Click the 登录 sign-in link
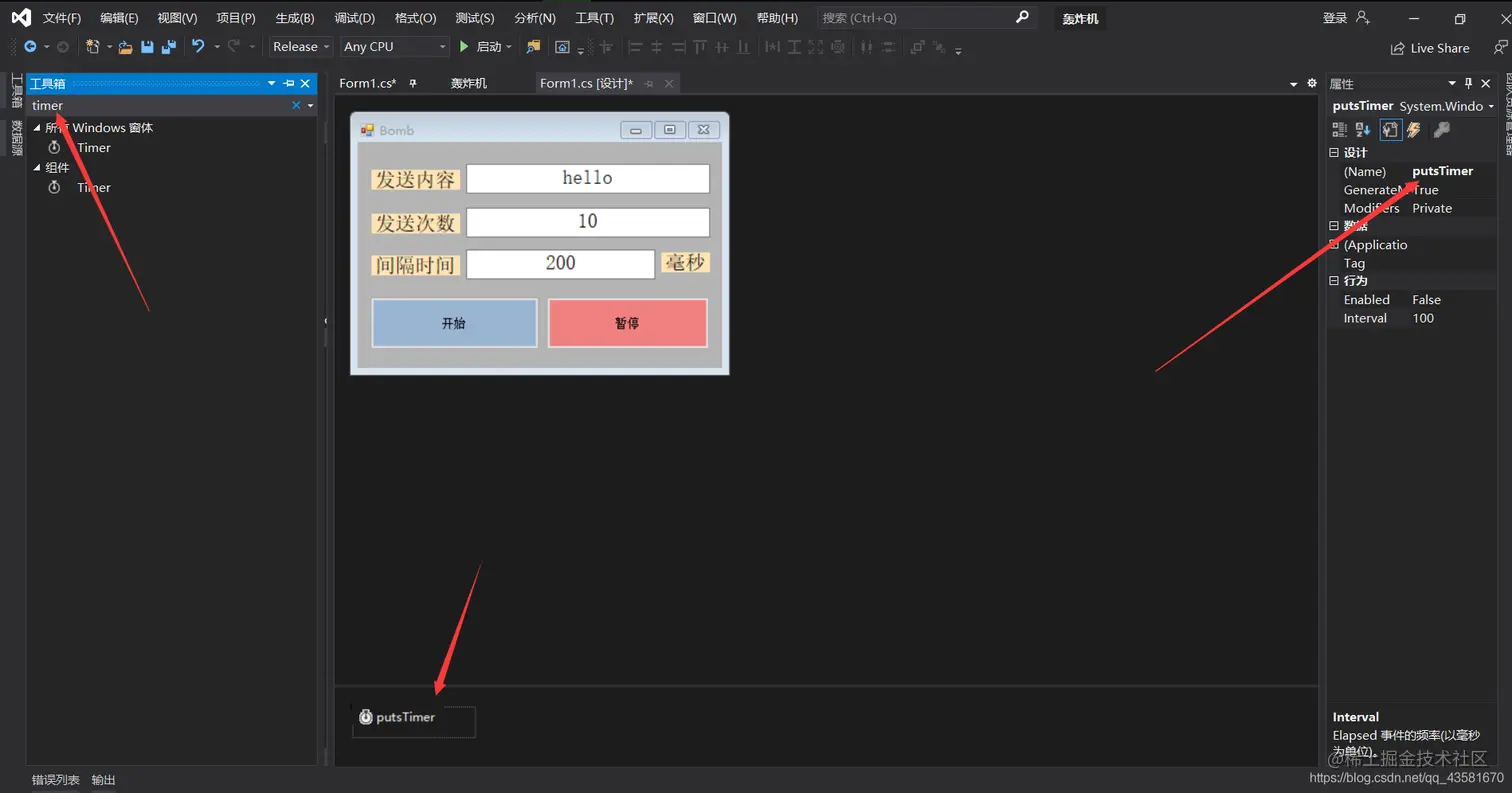This screenshot has width=1512, height=793. [1335, 18]
